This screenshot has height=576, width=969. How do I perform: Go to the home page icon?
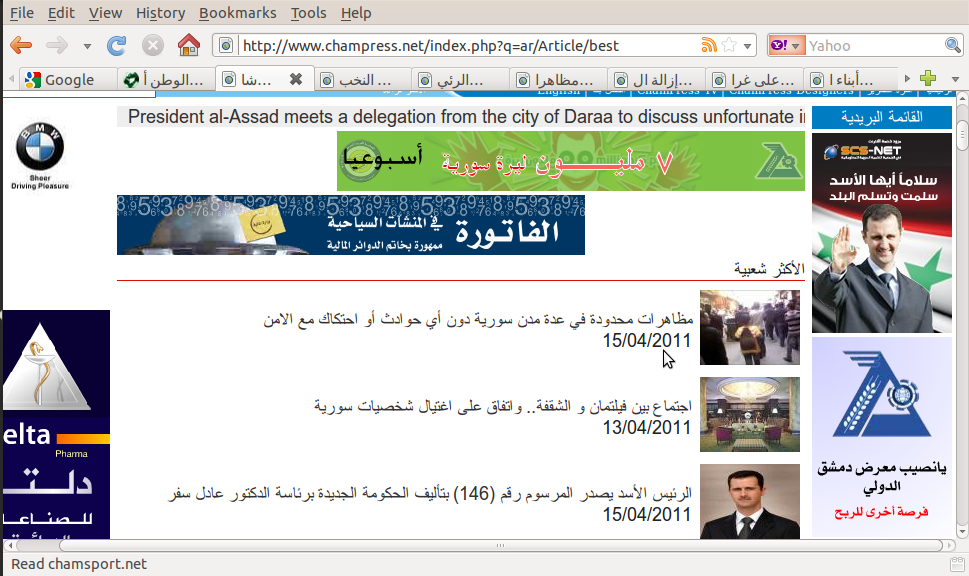click(x=188, y=45)
